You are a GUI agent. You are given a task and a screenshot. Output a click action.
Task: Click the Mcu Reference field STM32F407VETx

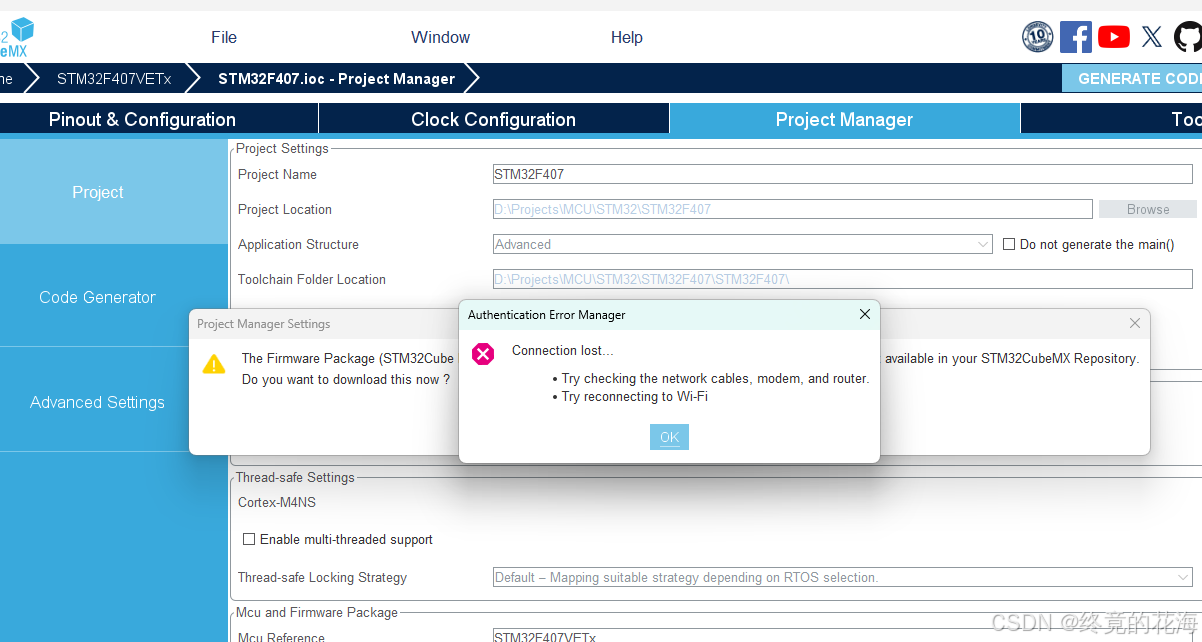(842, 636)
